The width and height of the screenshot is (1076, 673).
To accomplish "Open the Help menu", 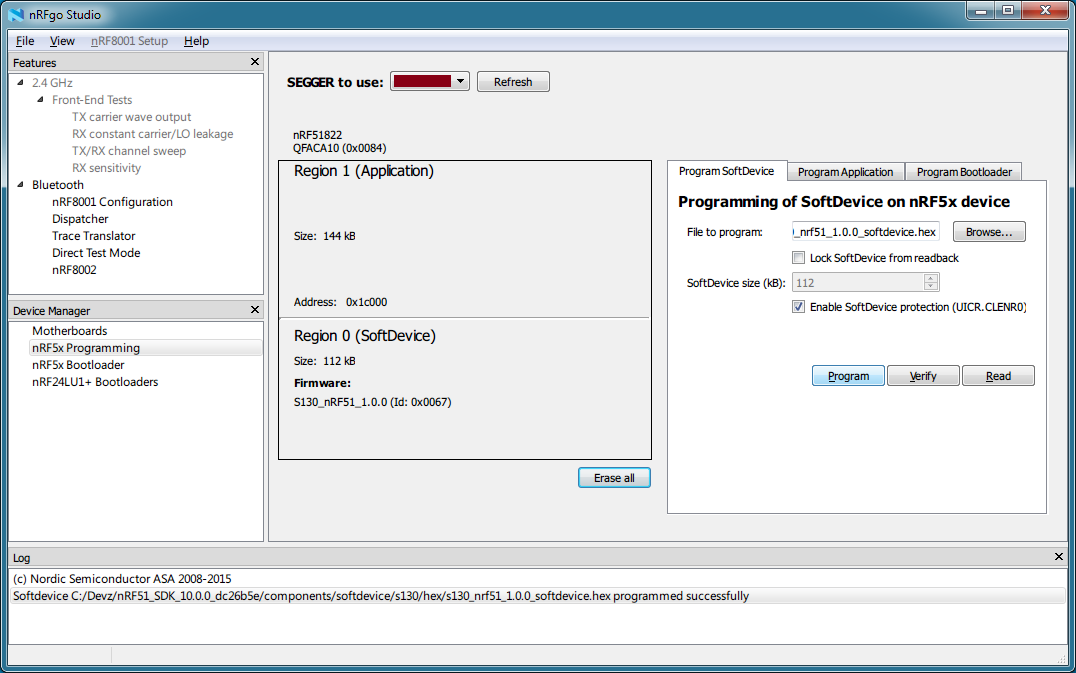I will point(196,41).
